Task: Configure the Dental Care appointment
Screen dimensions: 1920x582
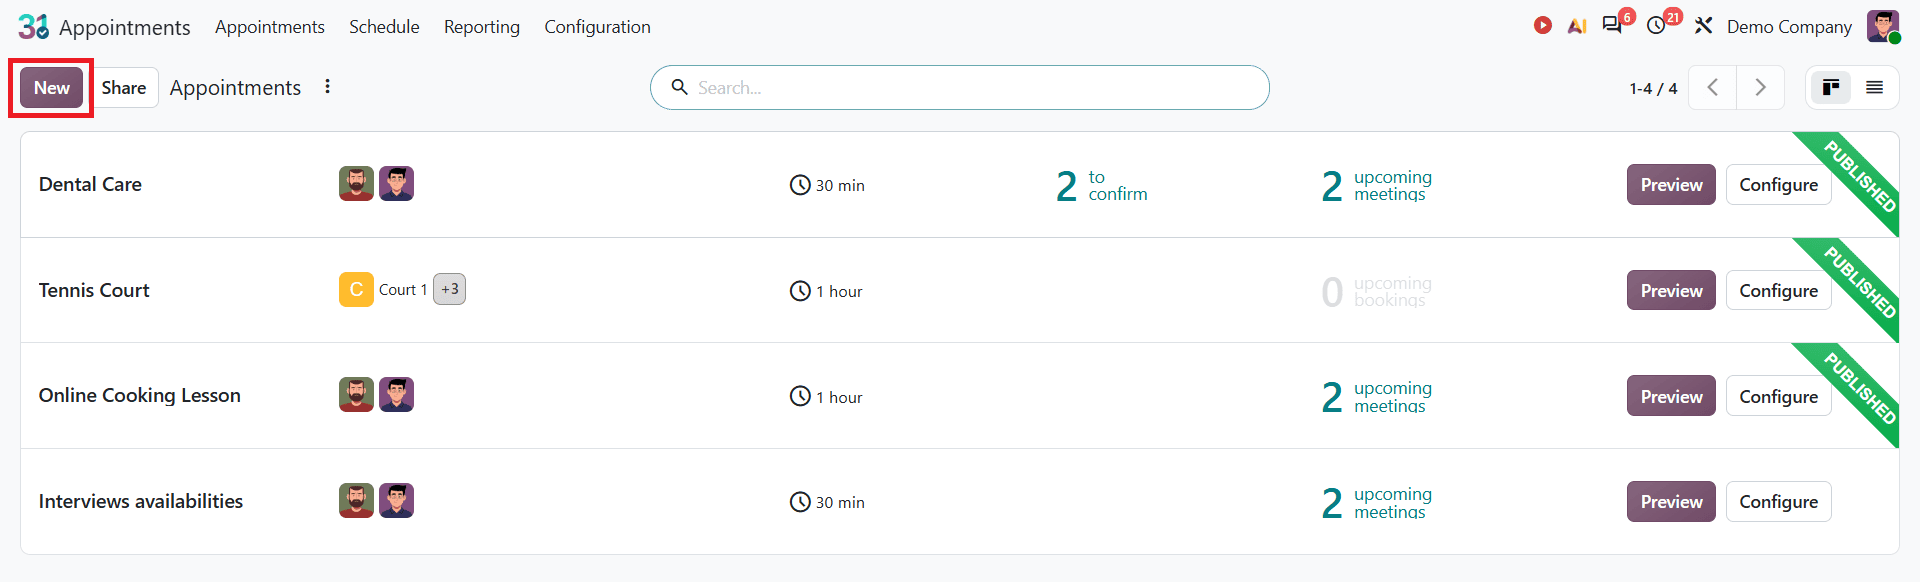Action: point(1779,185)
